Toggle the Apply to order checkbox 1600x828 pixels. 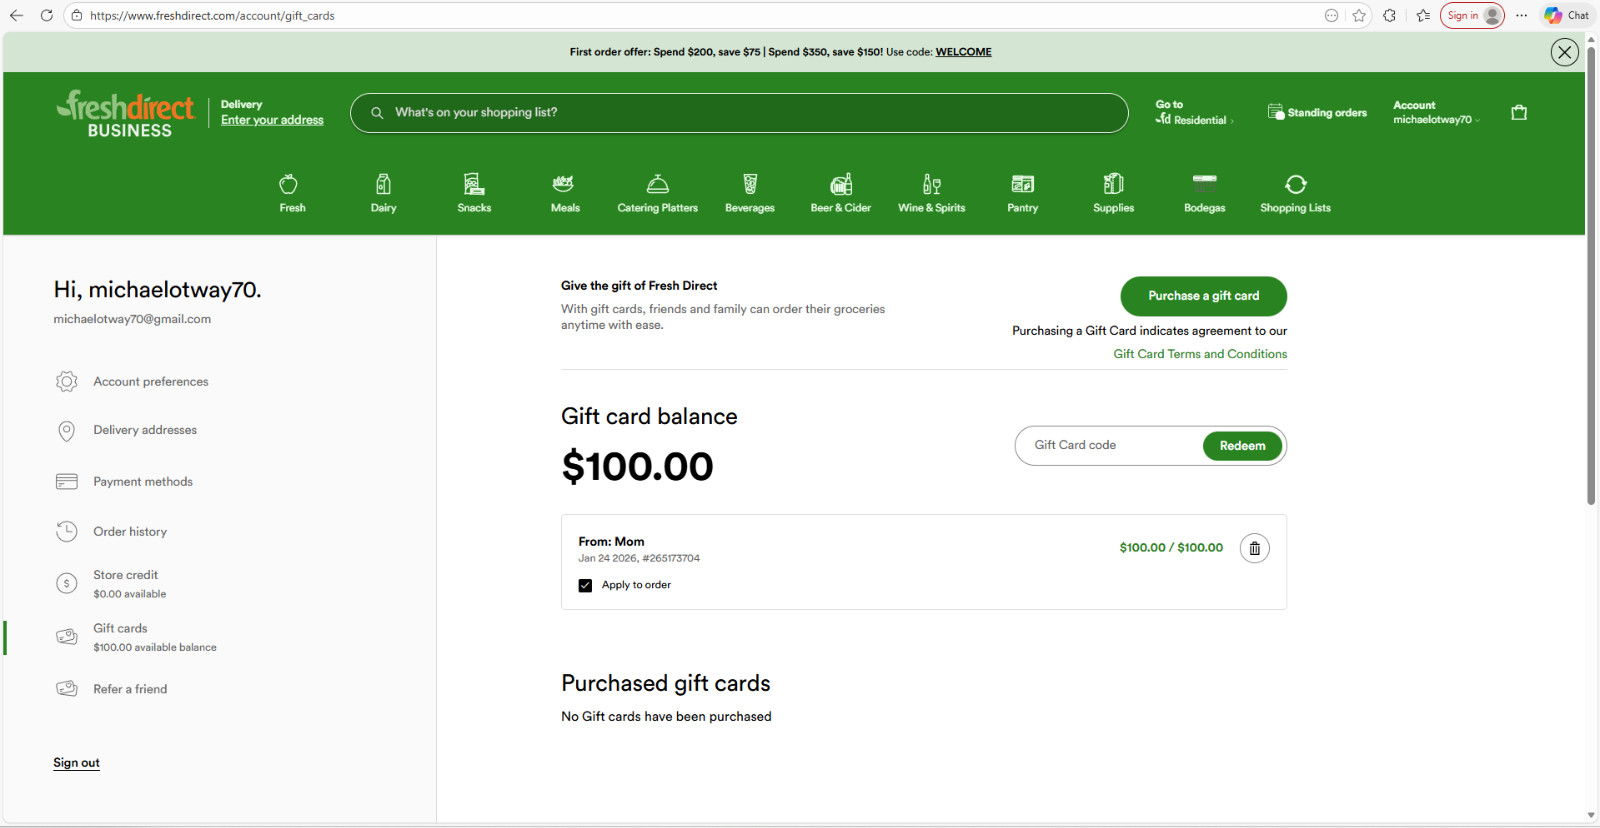point(585,586)
